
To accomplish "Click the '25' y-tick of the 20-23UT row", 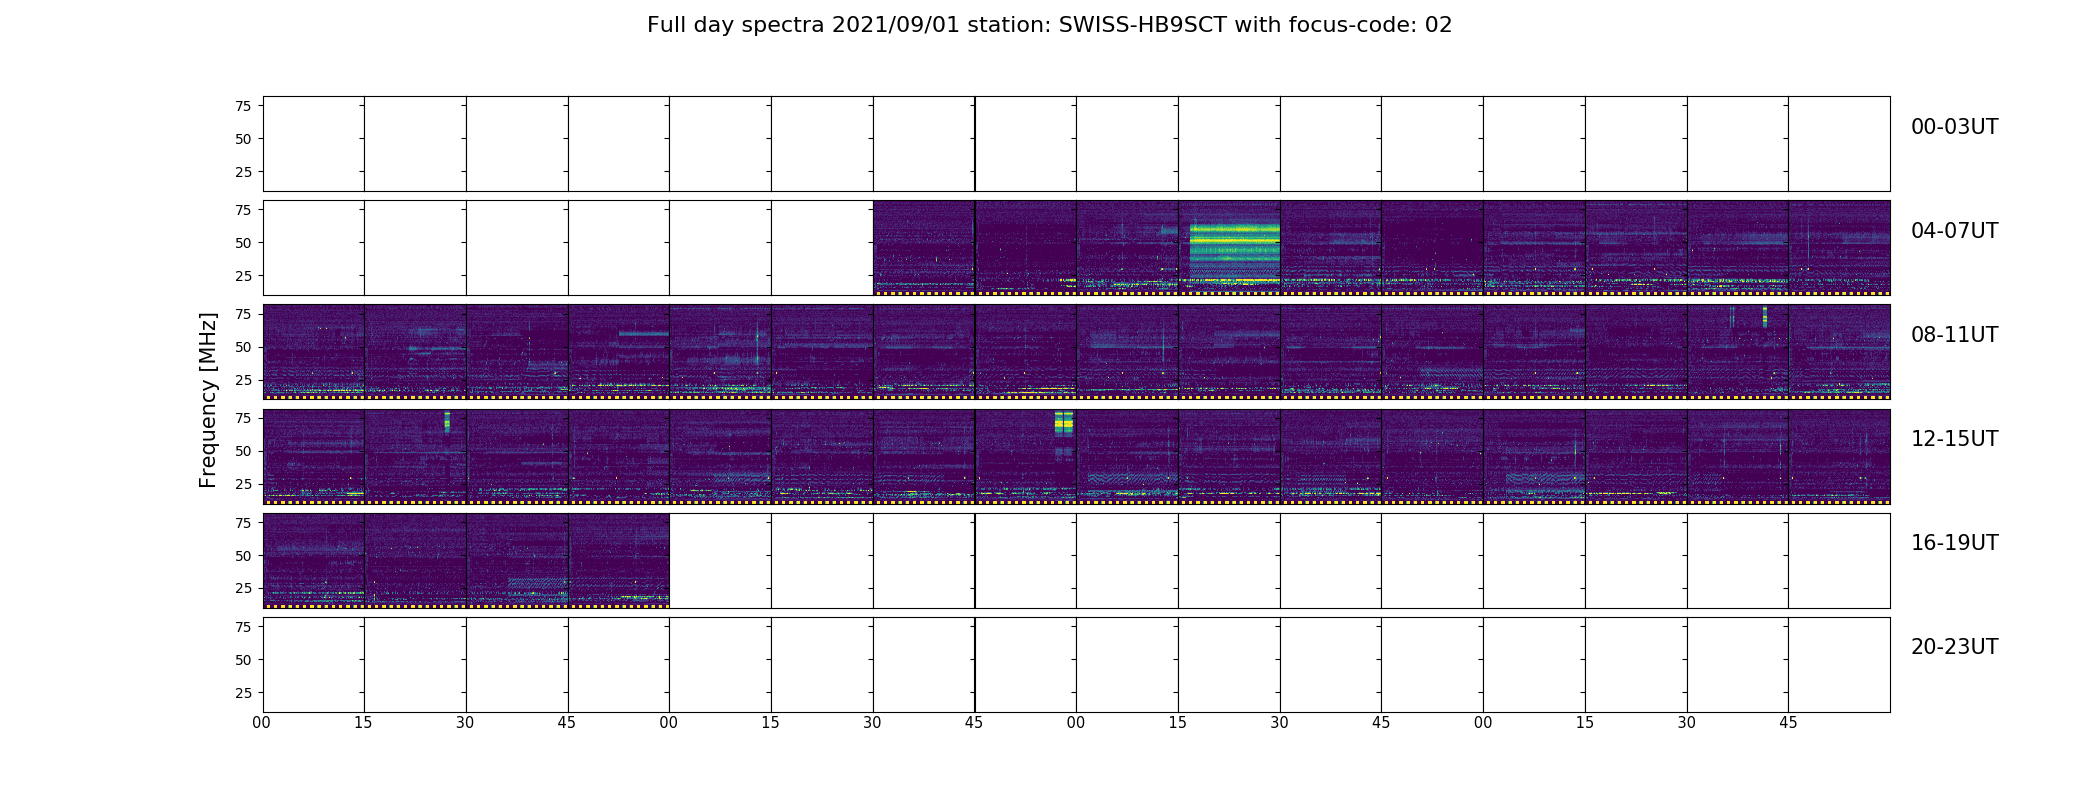I will (x=243, y=693).
